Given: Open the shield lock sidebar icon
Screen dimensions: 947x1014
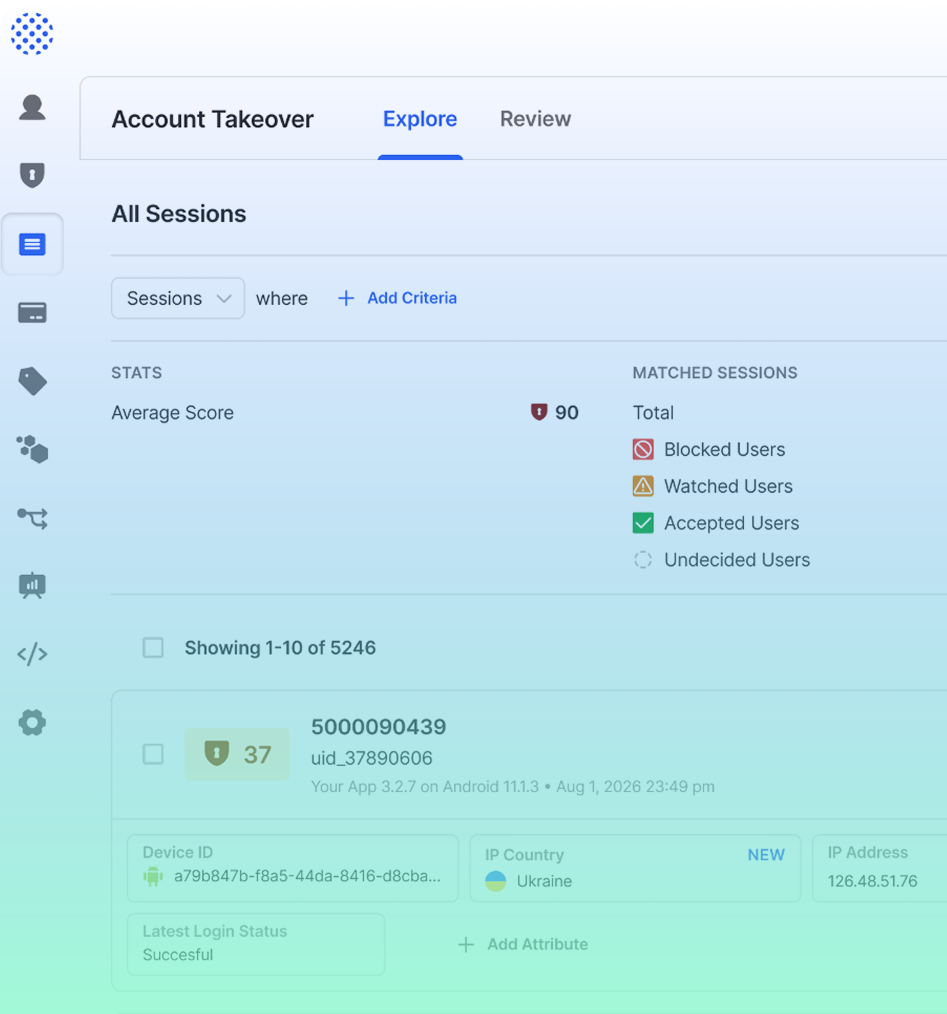Looking at the screenshot, I should 32,175.
